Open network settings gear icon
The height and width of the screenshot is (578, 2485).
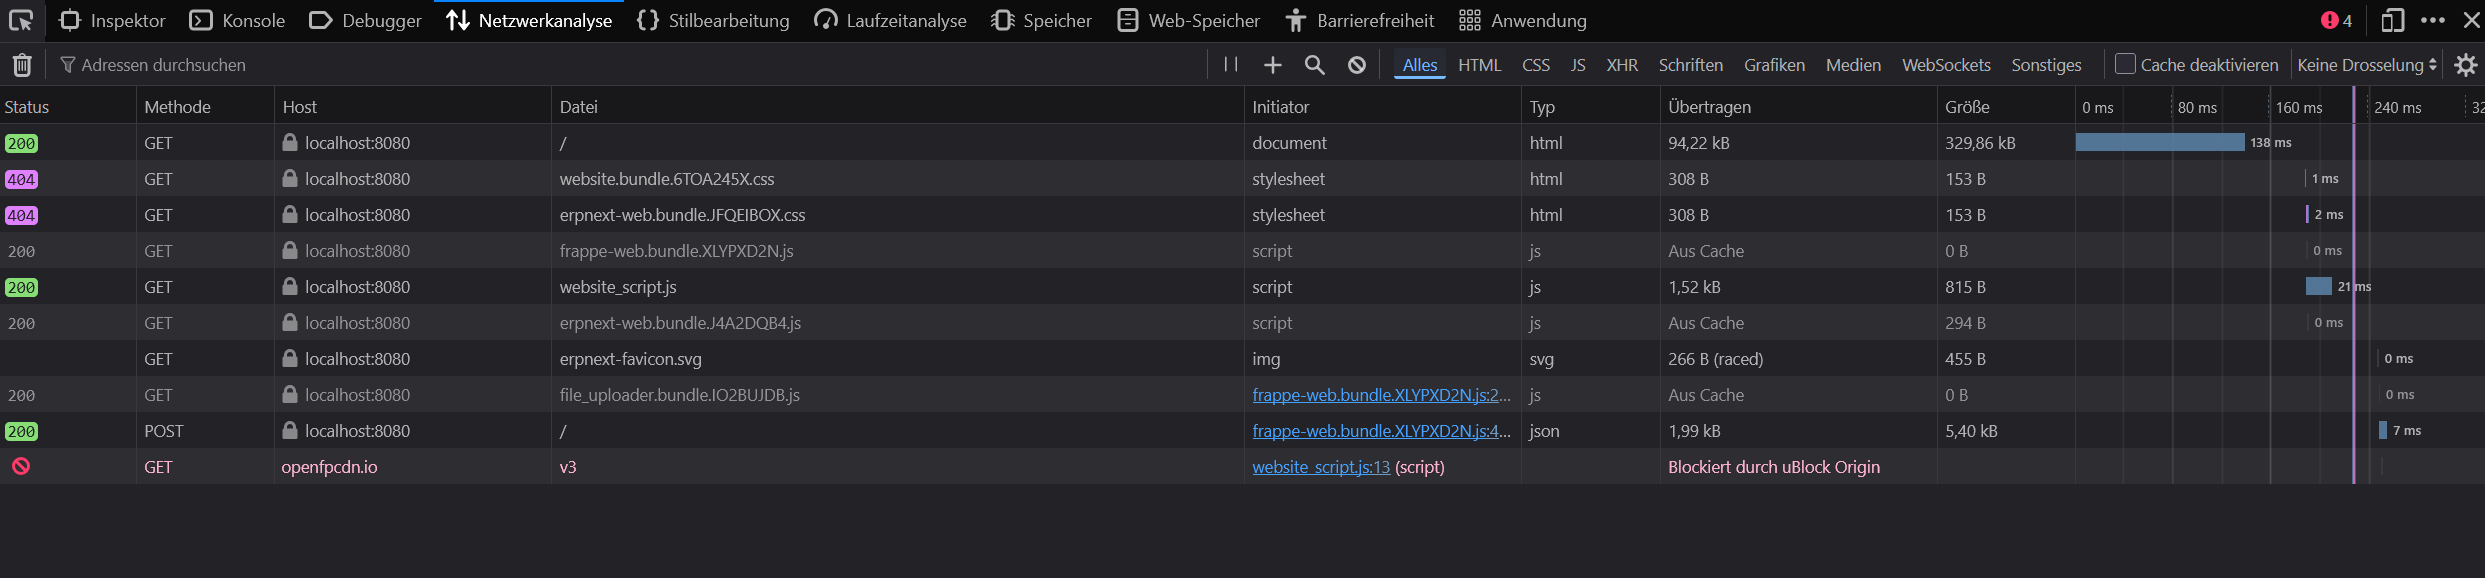pyautogui.click(x=2465, y=65)
